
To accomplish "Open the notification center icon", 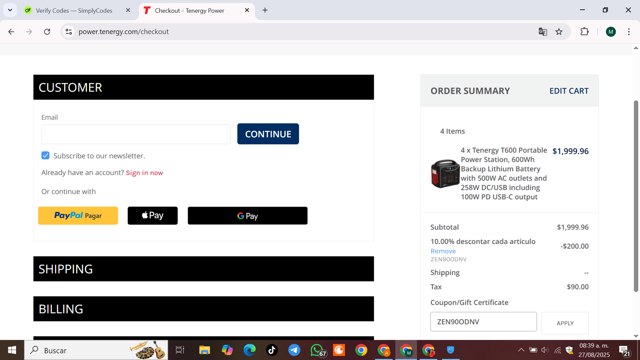I will click(x=624, y=350).
